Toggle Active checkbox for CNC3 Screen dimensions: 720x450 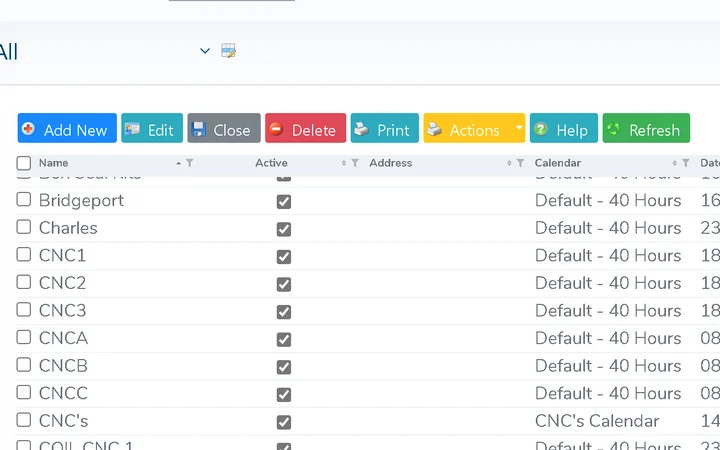[284, 312]
